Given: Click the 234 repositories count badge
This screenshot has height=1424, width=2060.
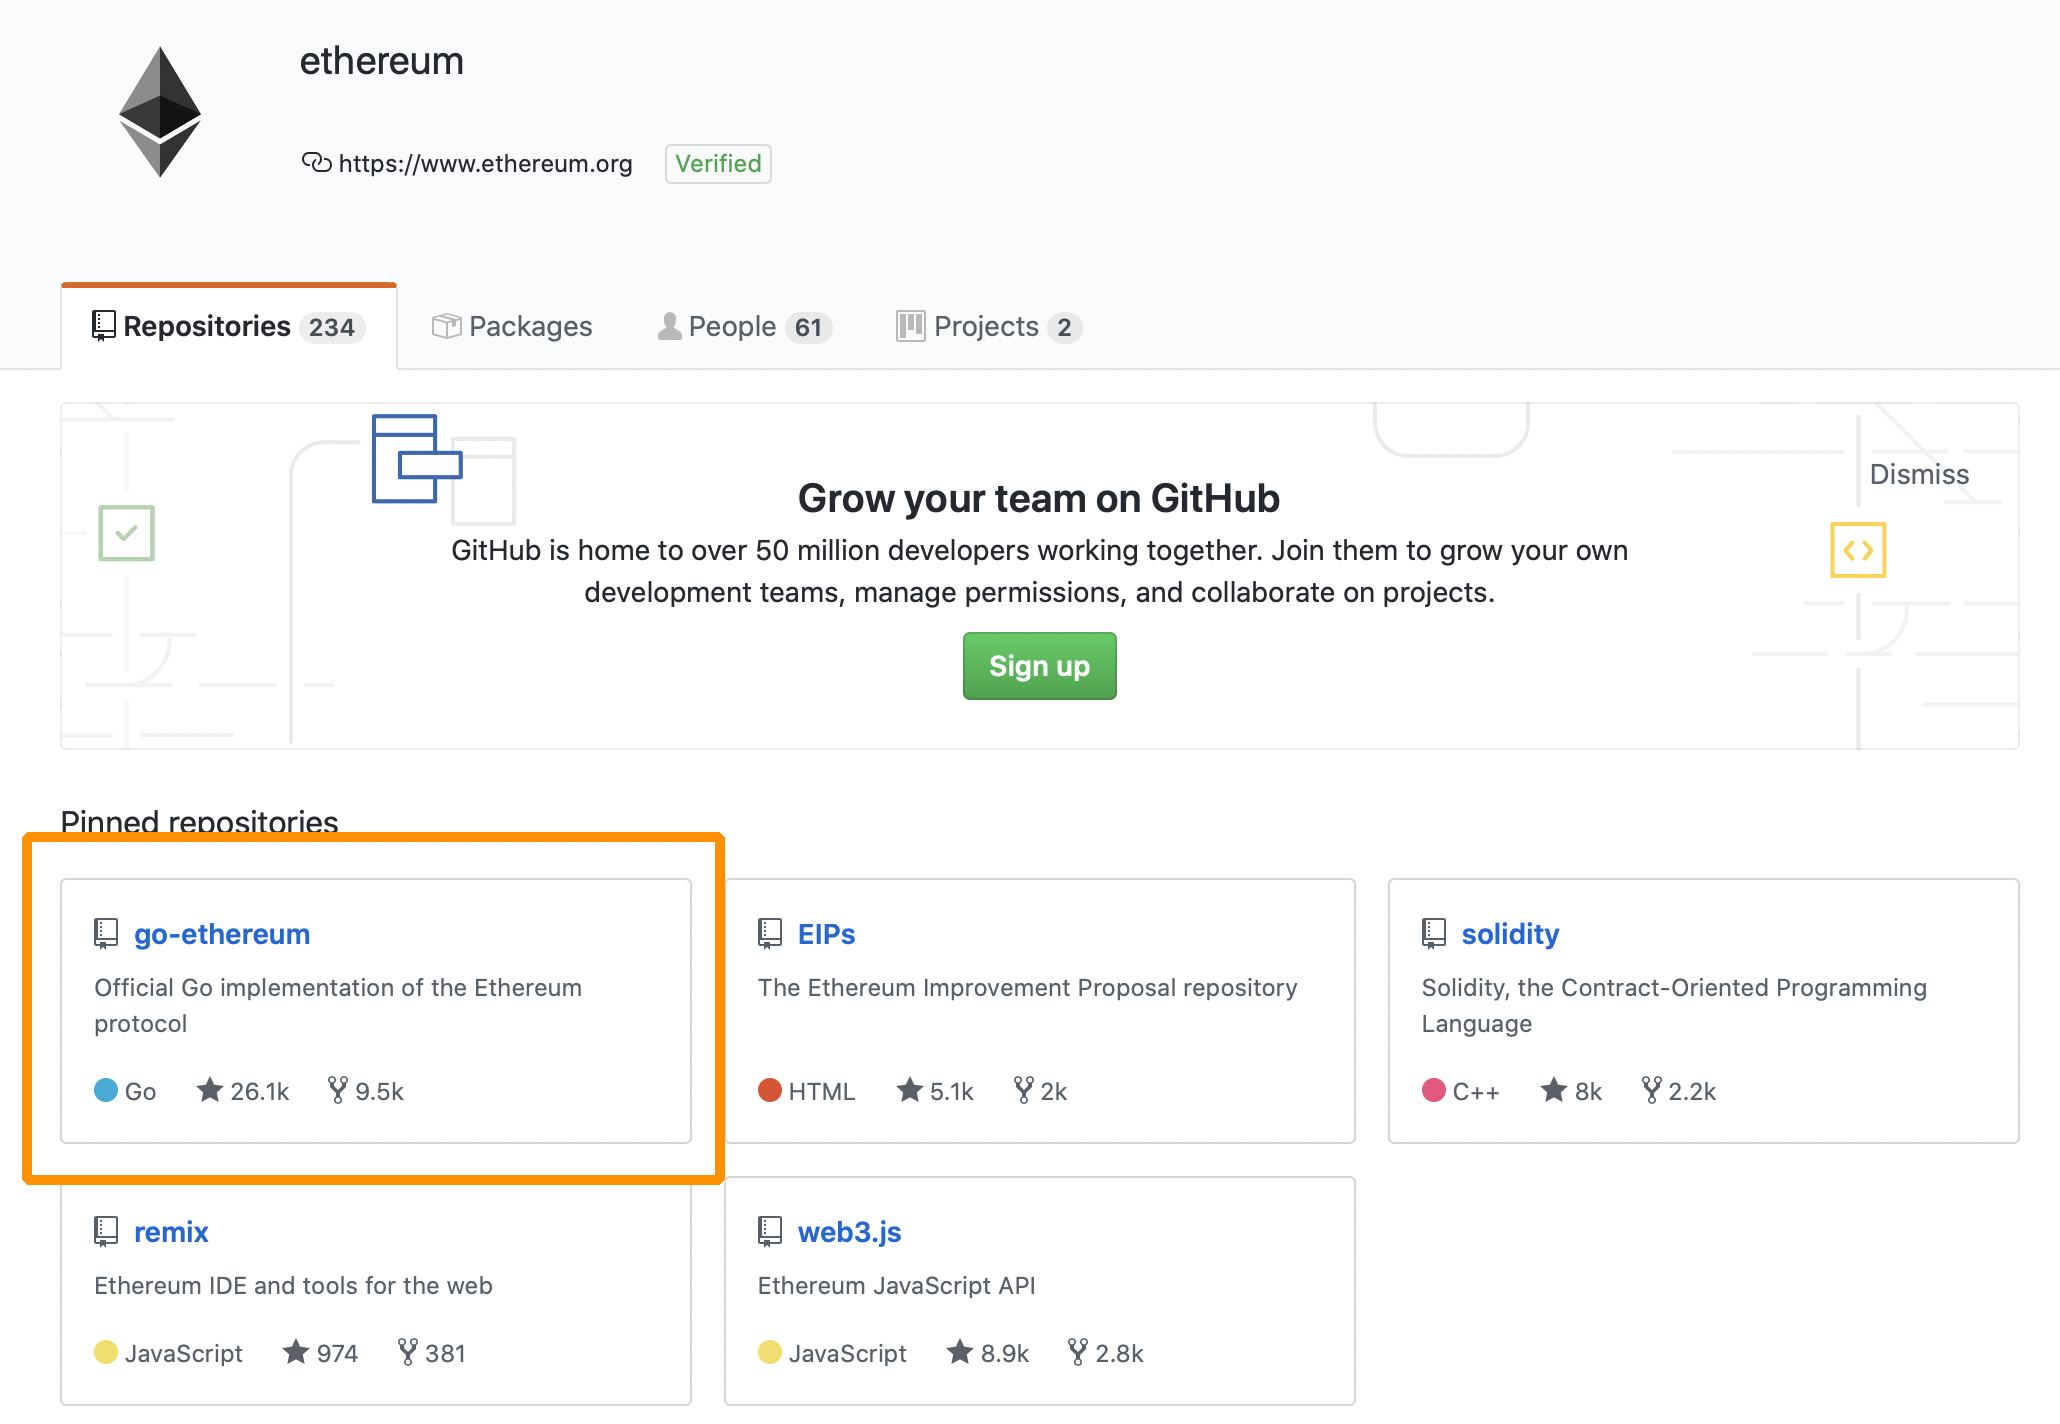Looking at the screenshot, I should click(332, 327).
